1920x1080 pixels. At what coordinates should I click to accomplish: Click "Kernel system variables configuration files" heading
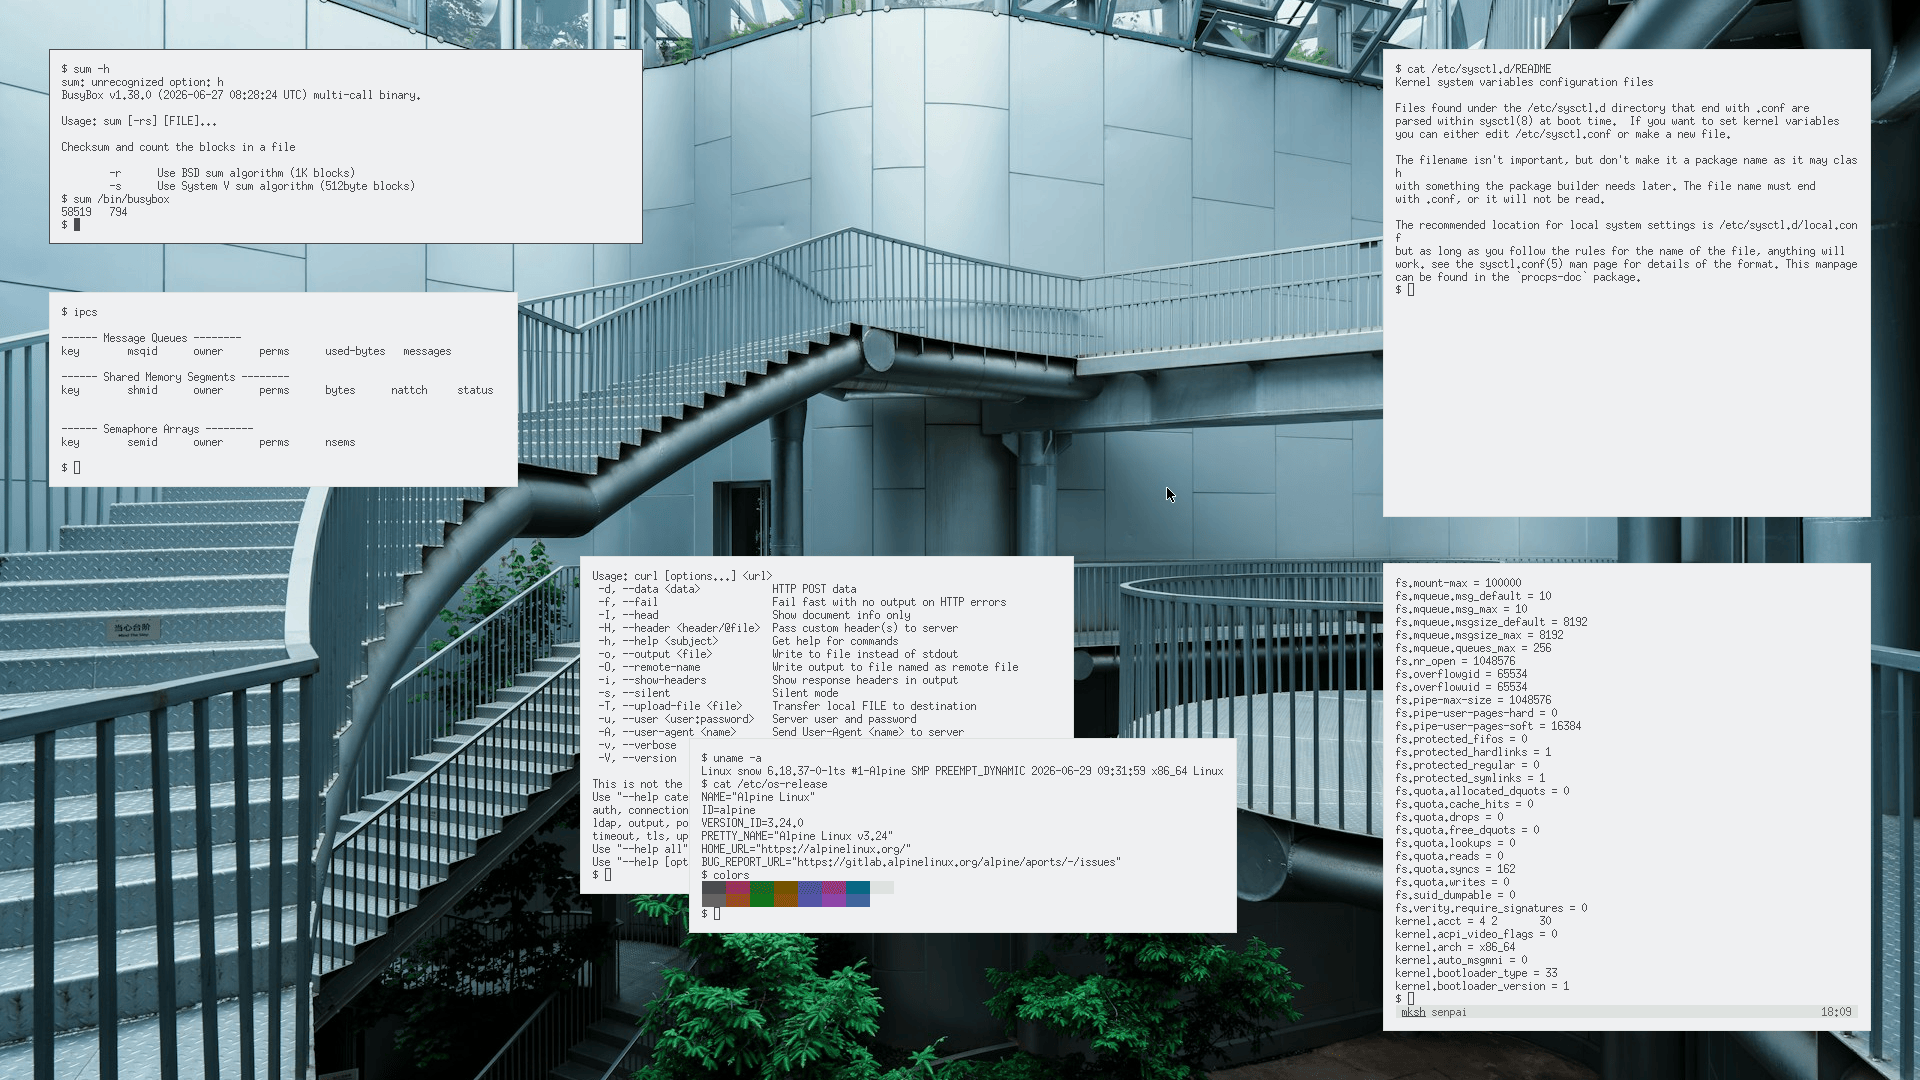(x=1524, y=82)
